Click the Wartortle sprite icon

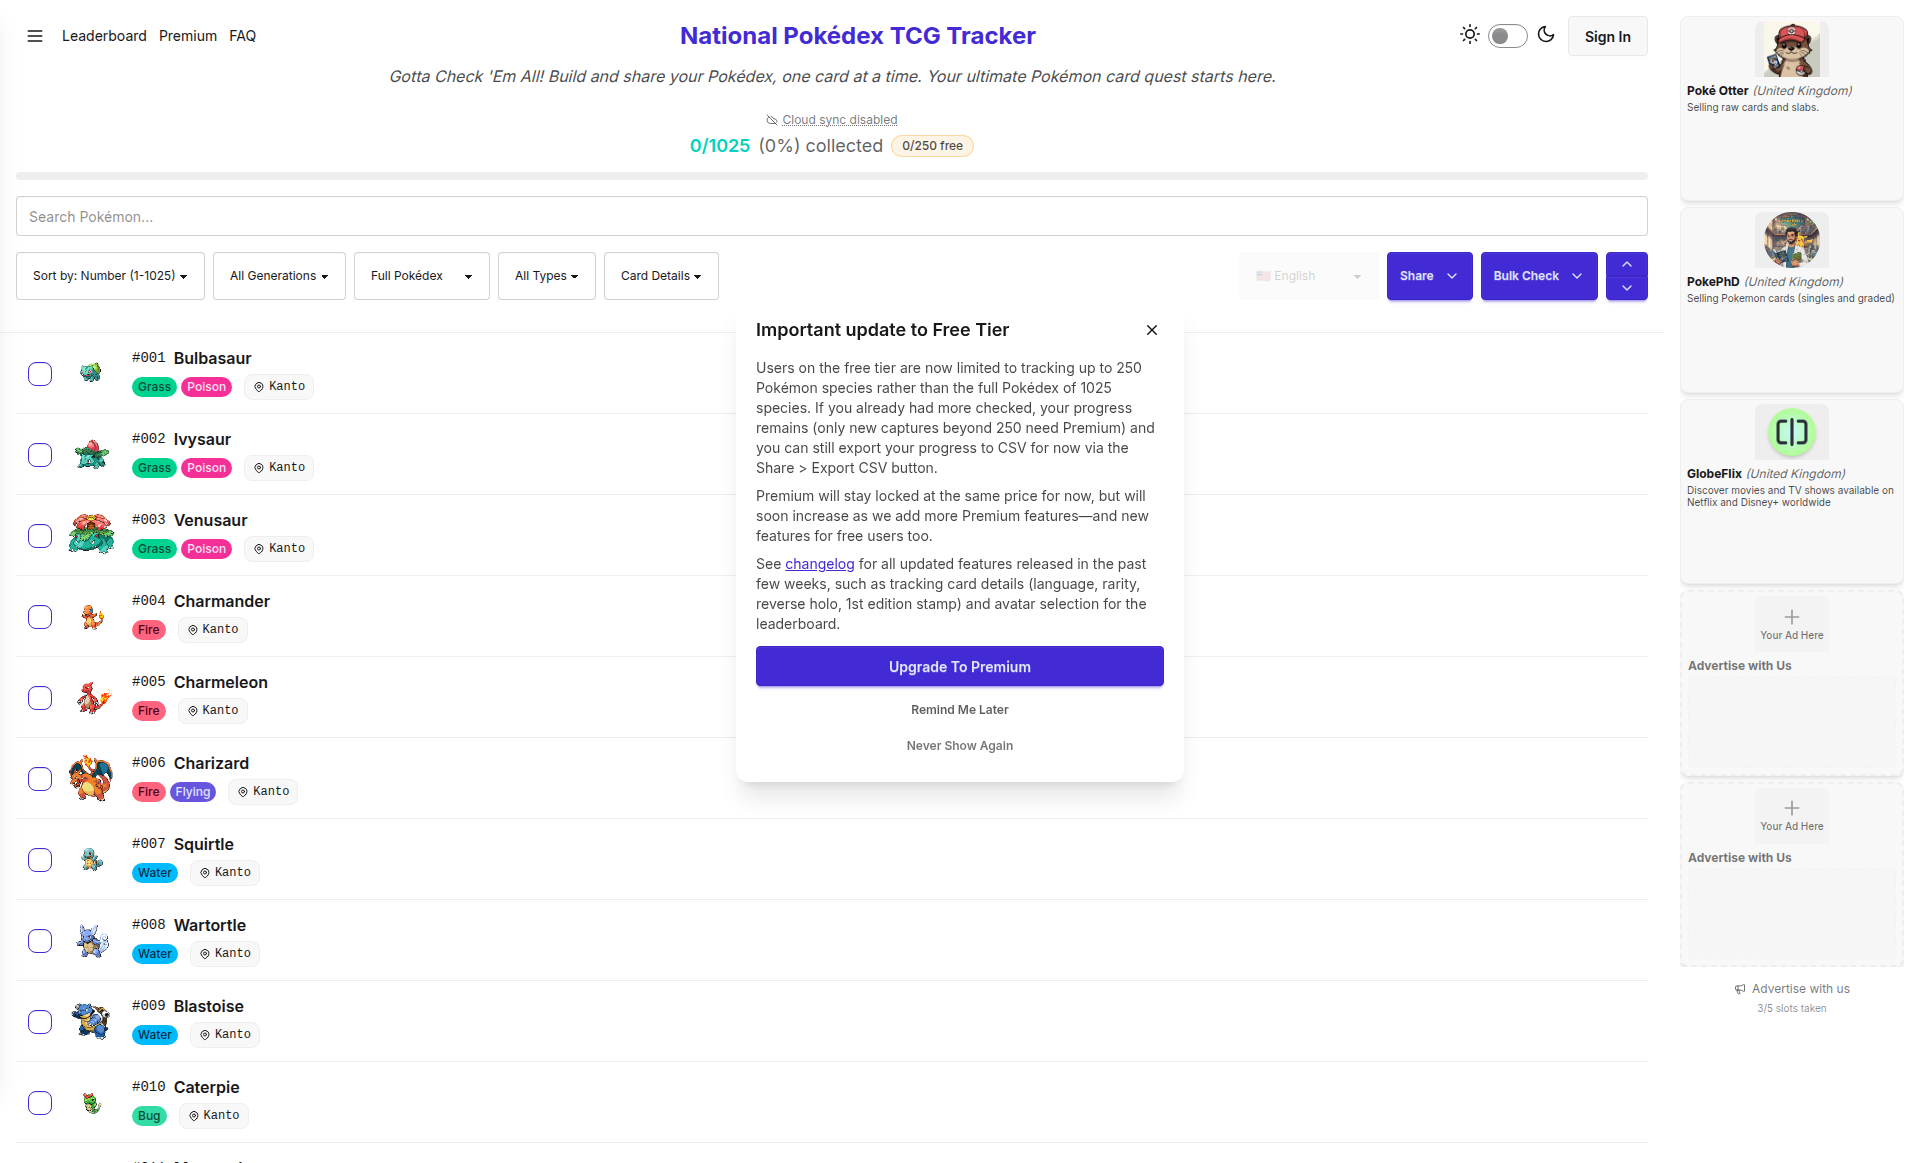coord(91,940)
